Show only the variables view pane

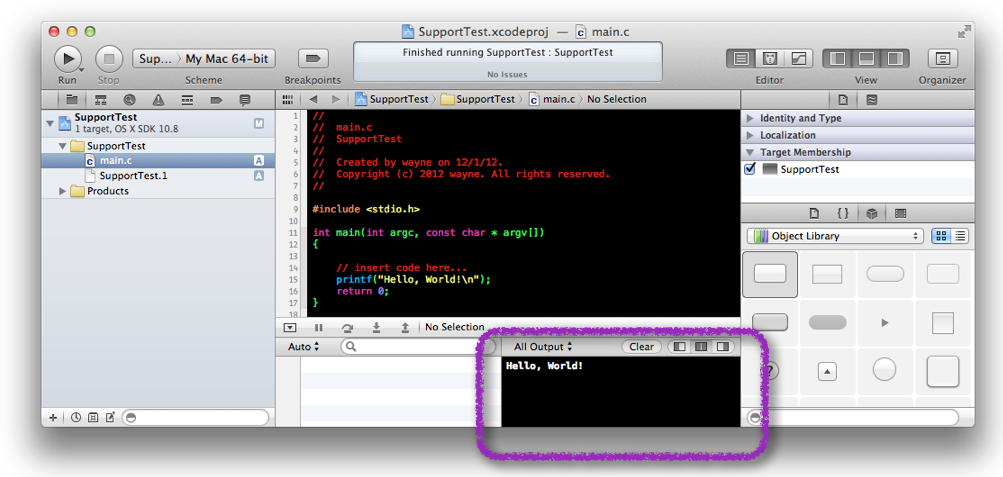pyautogui.click(x=679, y=347)
